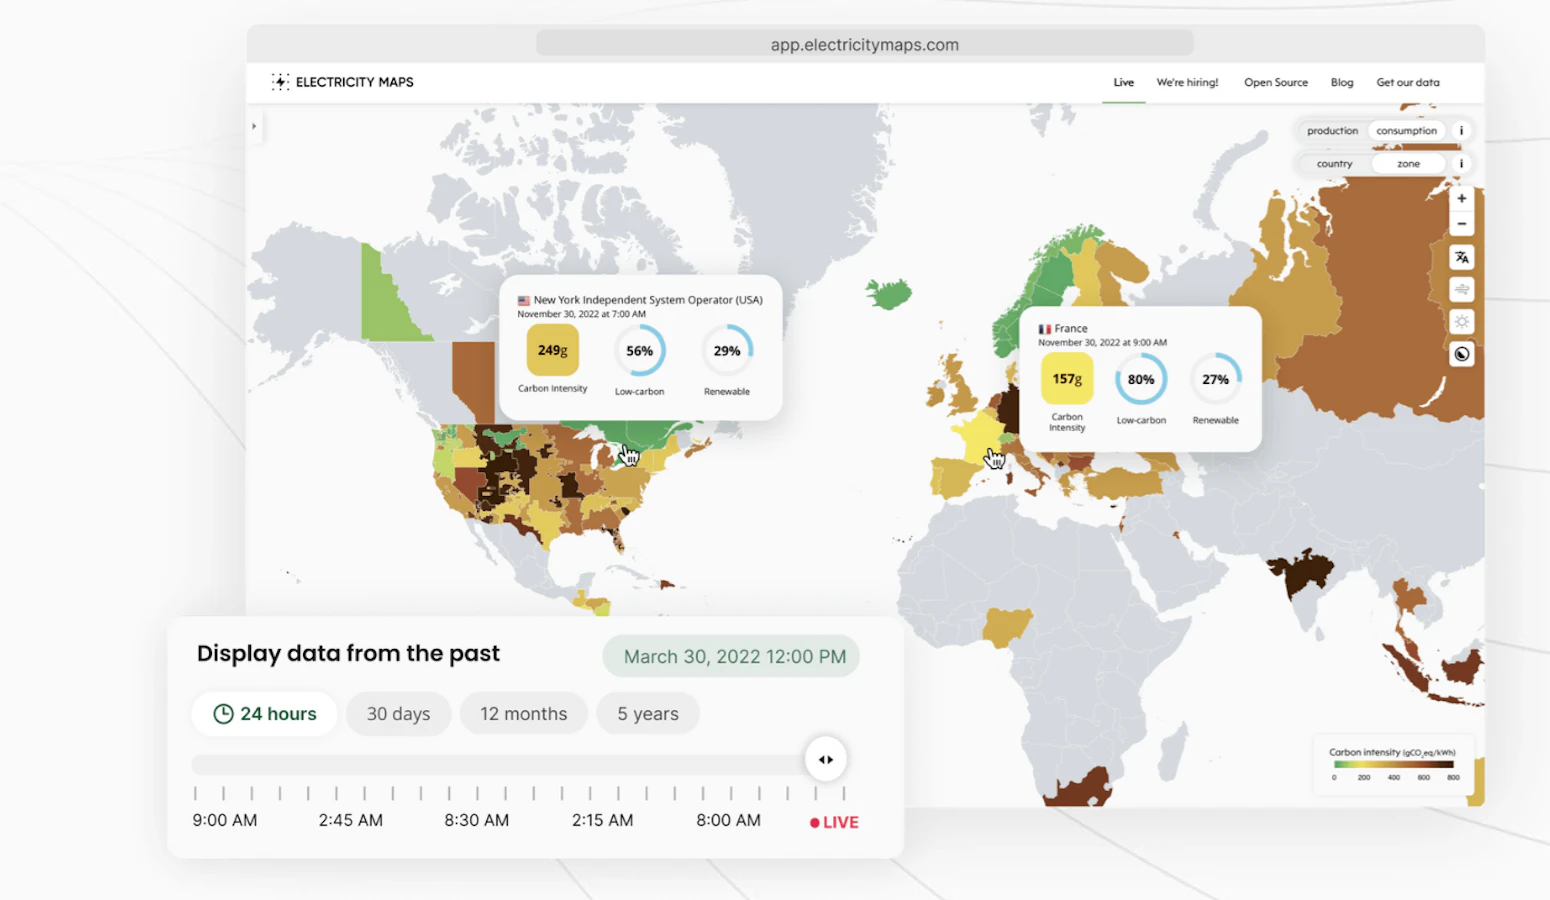Click the France flag in the tooltip
This screenshot has width=1550, height=900.
tap(1044, 329)
